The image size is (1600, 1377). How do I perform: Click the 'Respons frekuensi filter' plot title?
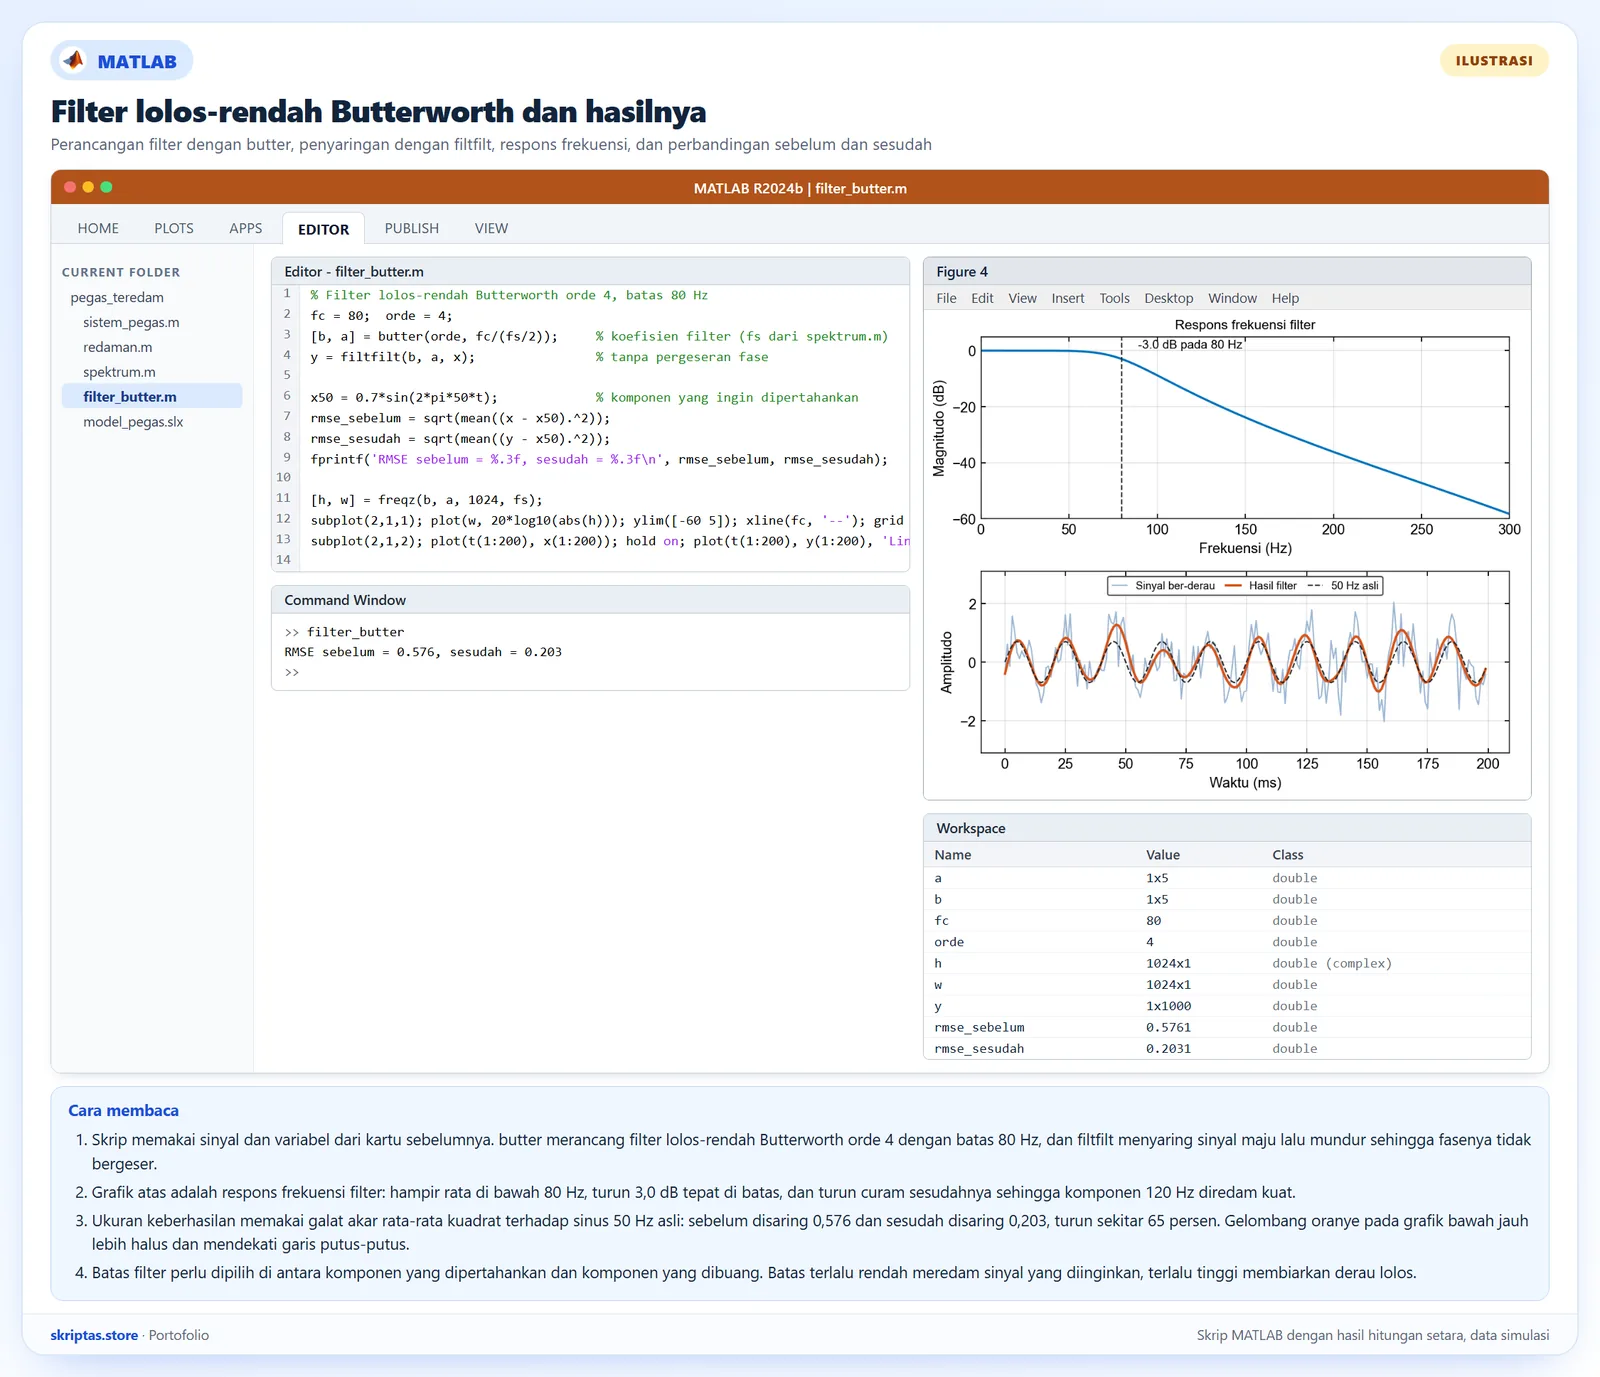pos(1245,325)
